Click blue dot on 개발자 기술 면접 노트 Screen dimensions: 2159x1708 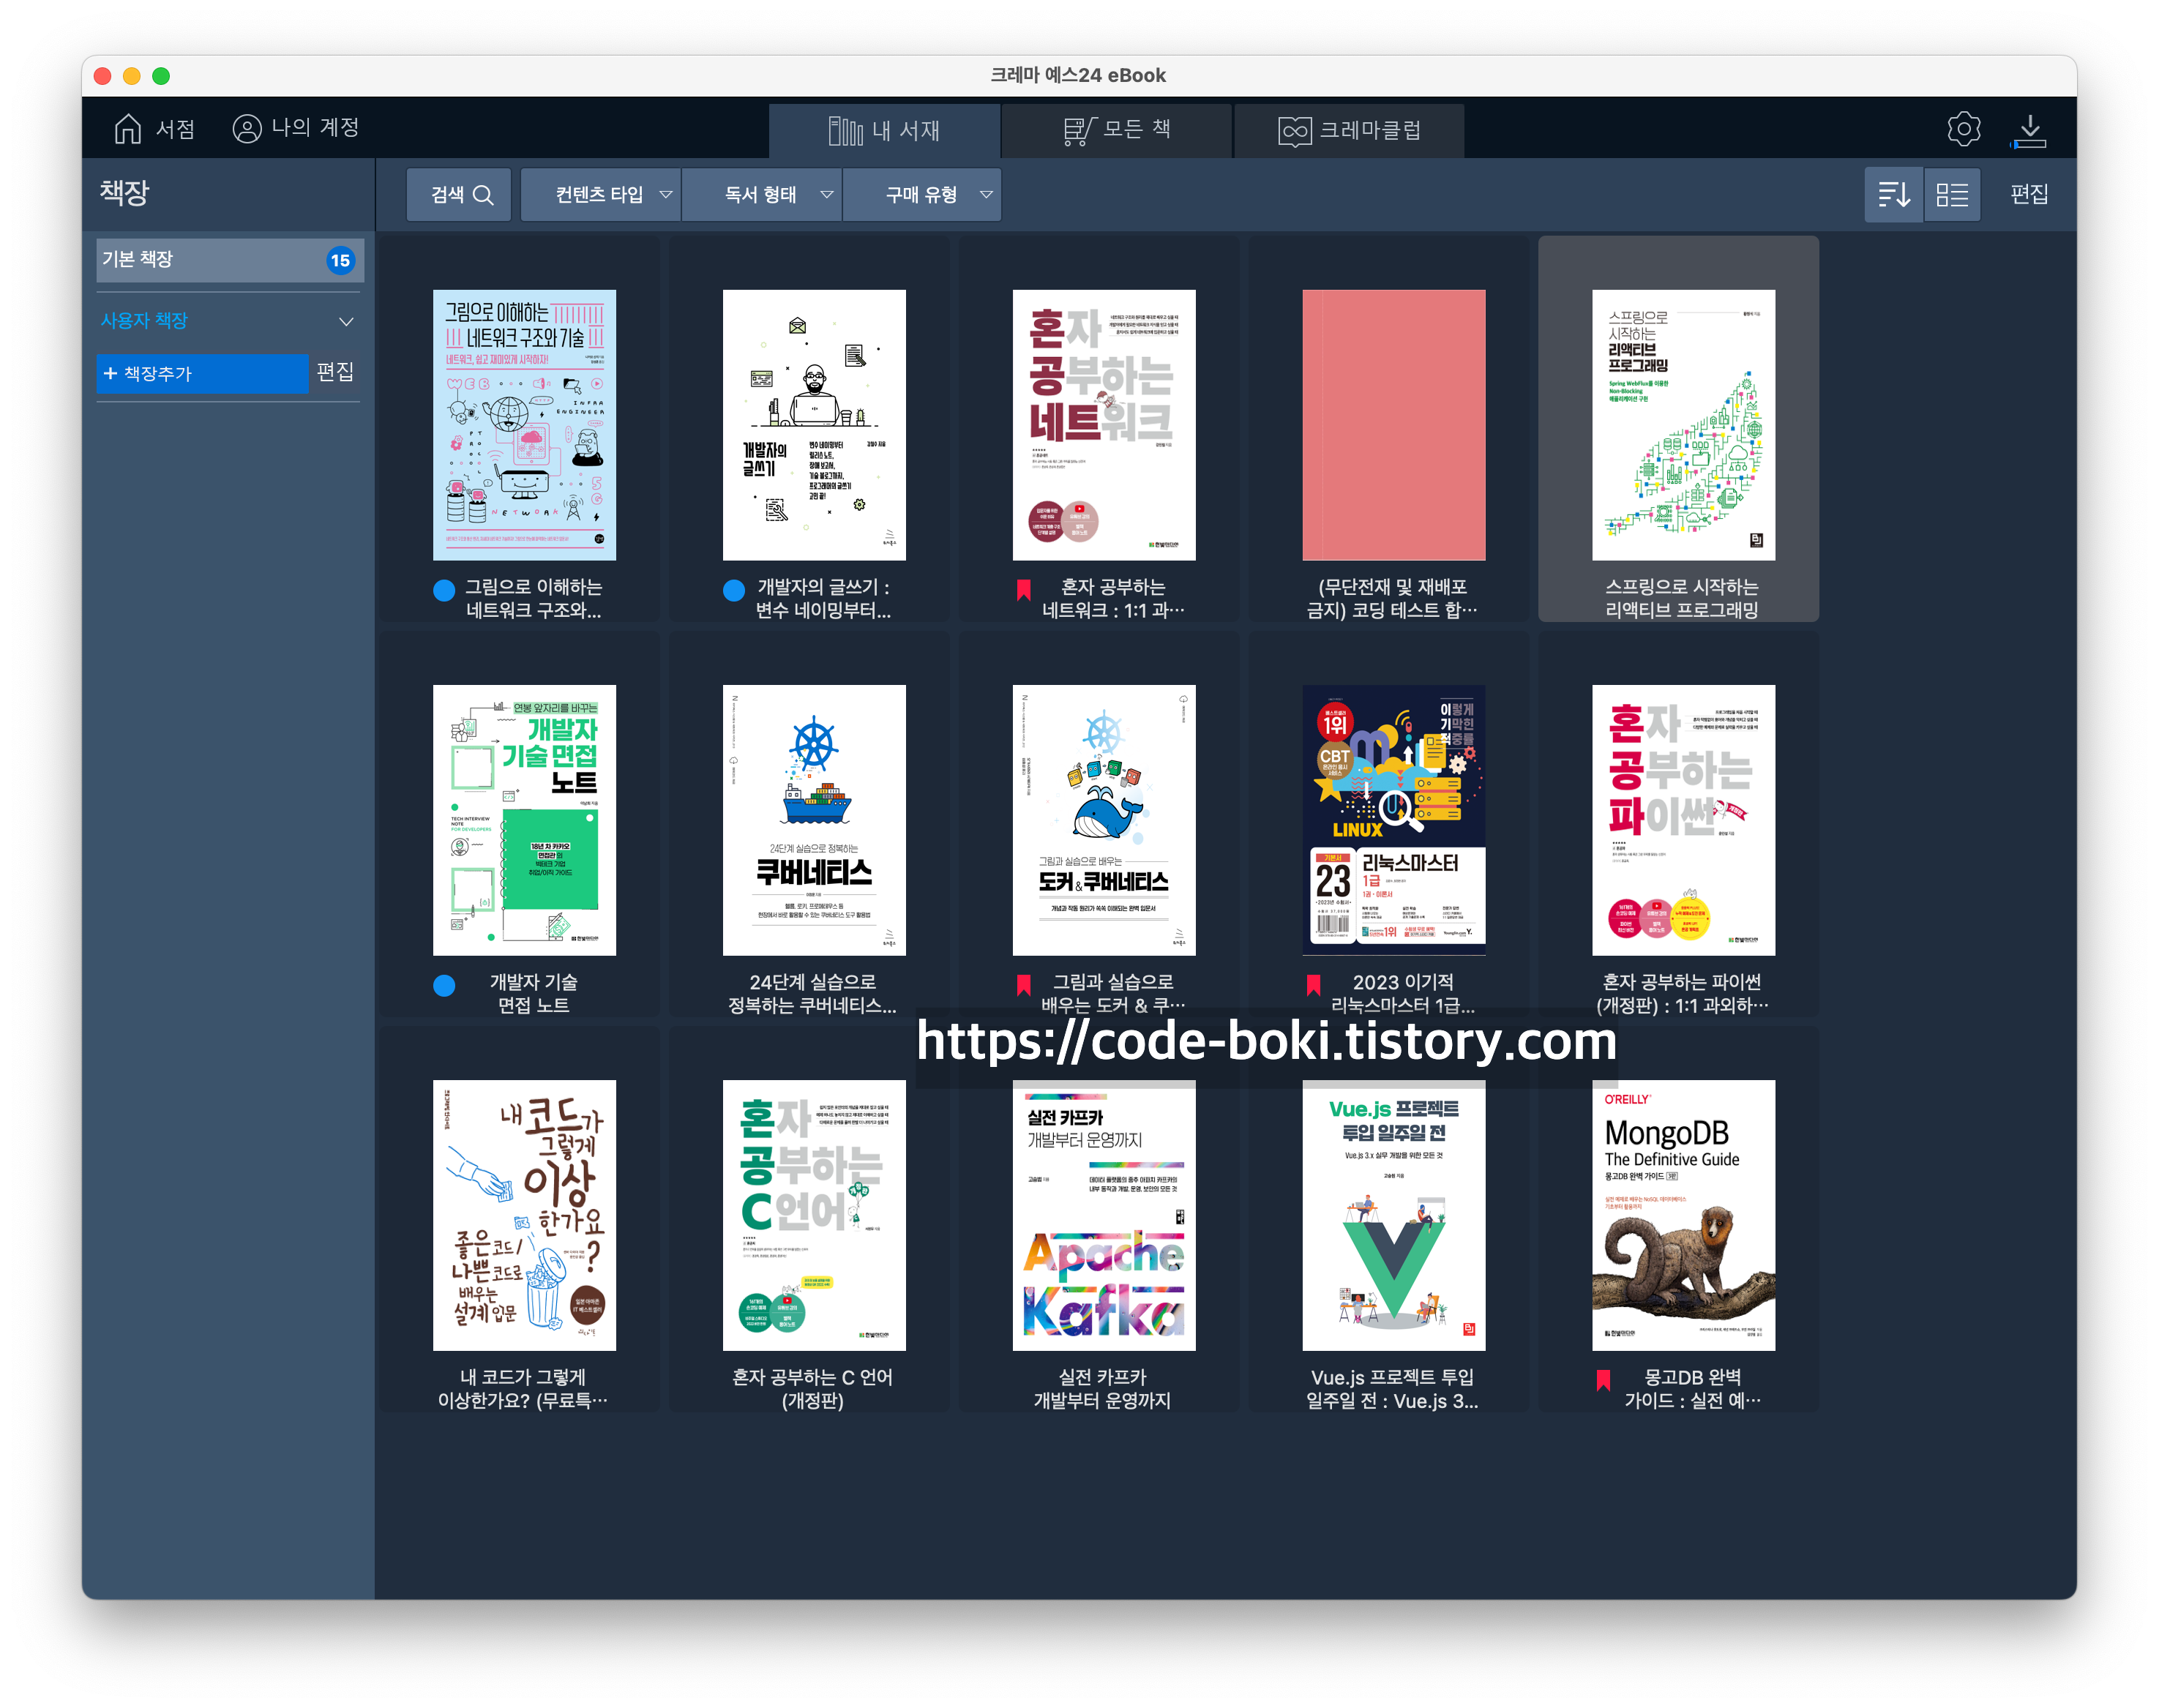[444, 985]
